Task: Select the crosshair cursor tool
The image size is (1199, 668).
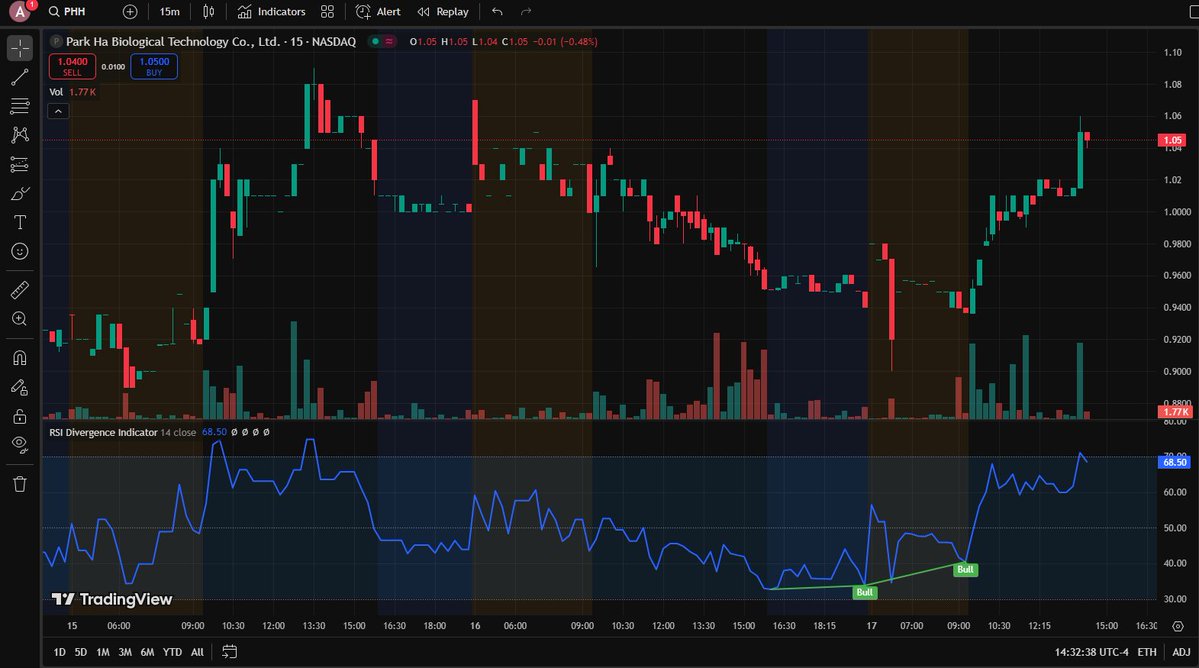Action: (20, 48)
